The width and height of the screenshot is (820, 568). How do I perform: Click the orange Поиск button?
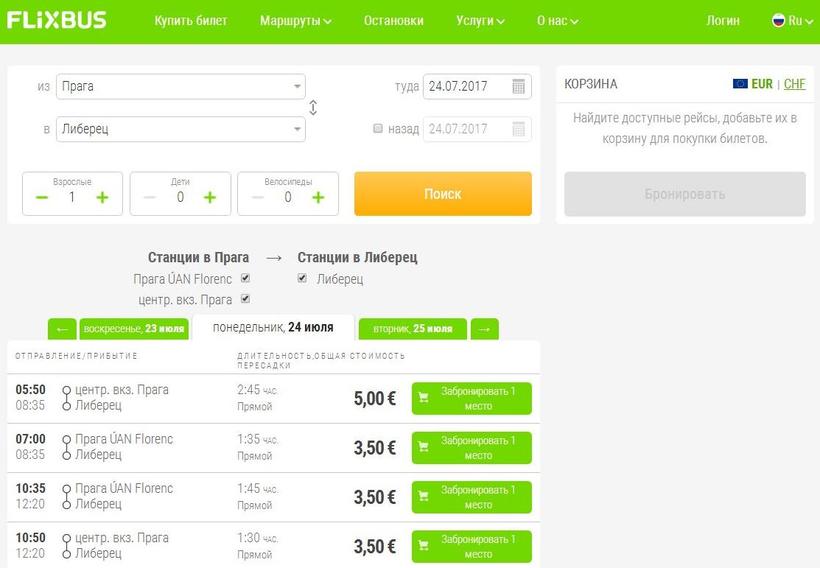[x=443, y=194]
